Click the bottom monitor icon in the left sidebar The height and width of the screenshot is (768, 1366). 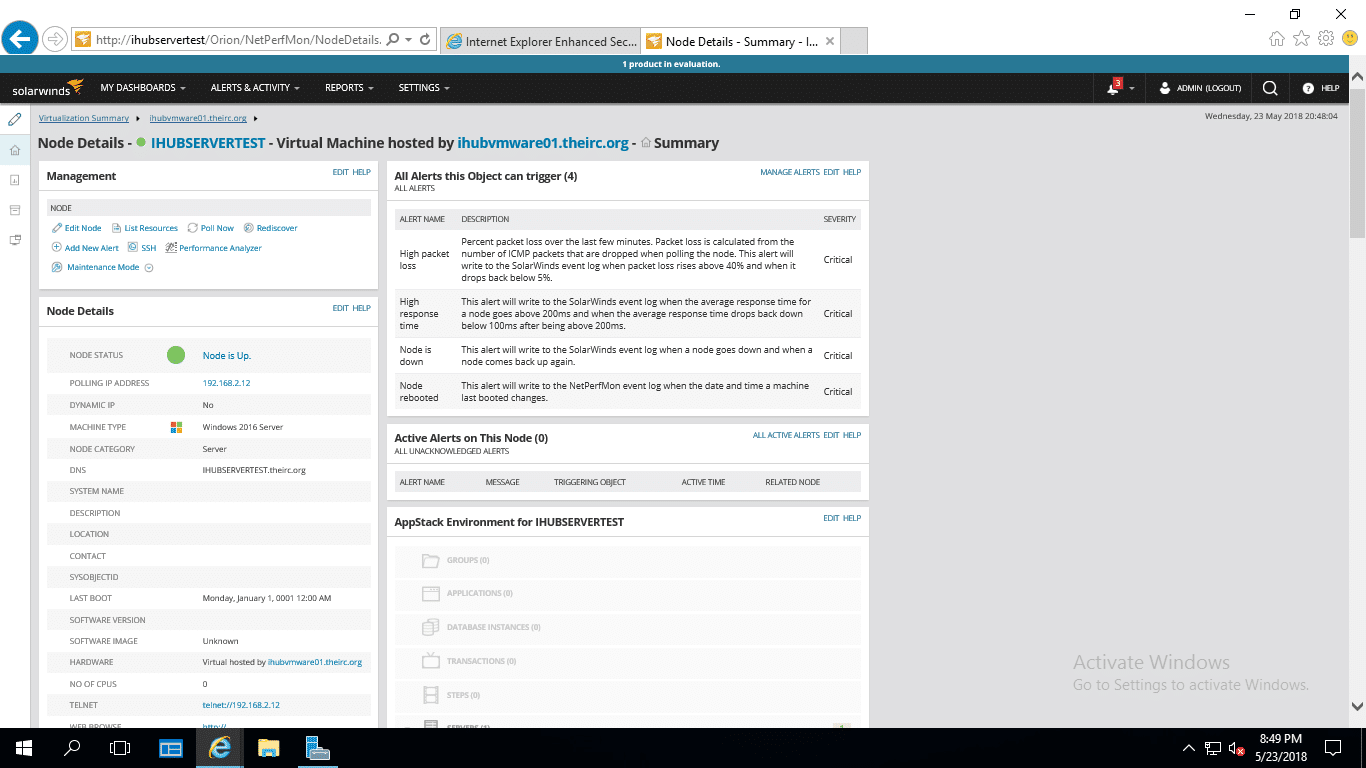(x=14, y=240)
